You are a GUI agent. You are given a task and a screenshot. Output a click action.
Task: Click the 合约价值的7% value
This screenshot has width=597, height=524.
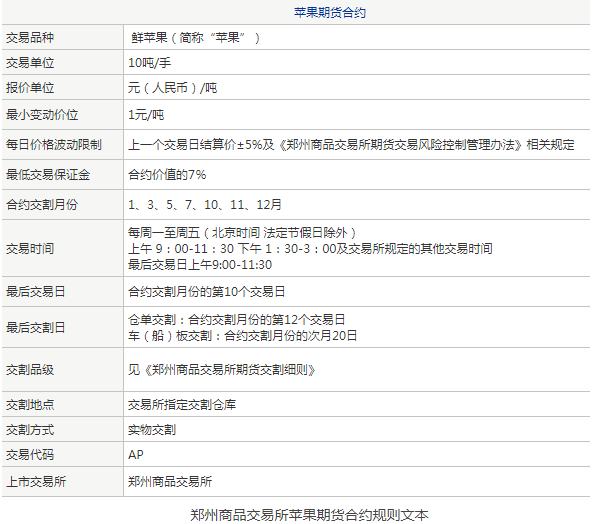(167, 175)
